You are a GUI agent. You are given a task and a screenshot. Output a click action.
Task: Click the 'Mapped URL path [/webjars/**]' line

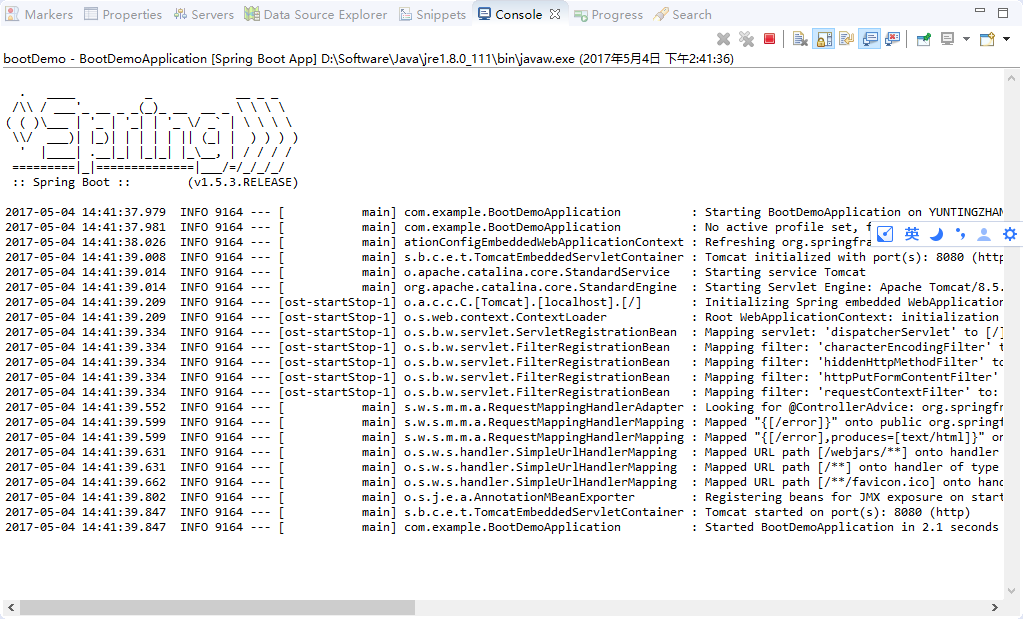tap(504, 452)
